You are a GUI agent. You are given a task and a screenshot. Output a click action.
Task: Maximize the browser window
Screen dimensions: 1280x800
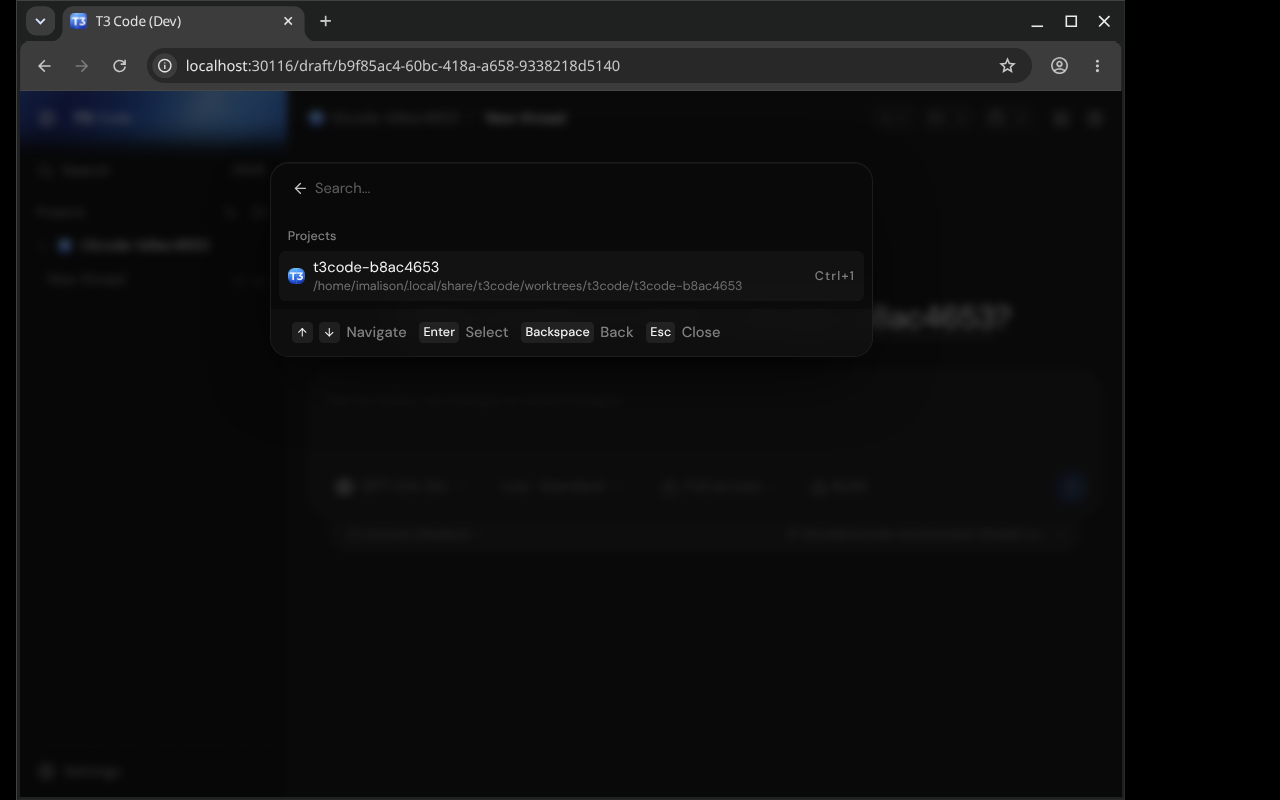[1071, 21]
